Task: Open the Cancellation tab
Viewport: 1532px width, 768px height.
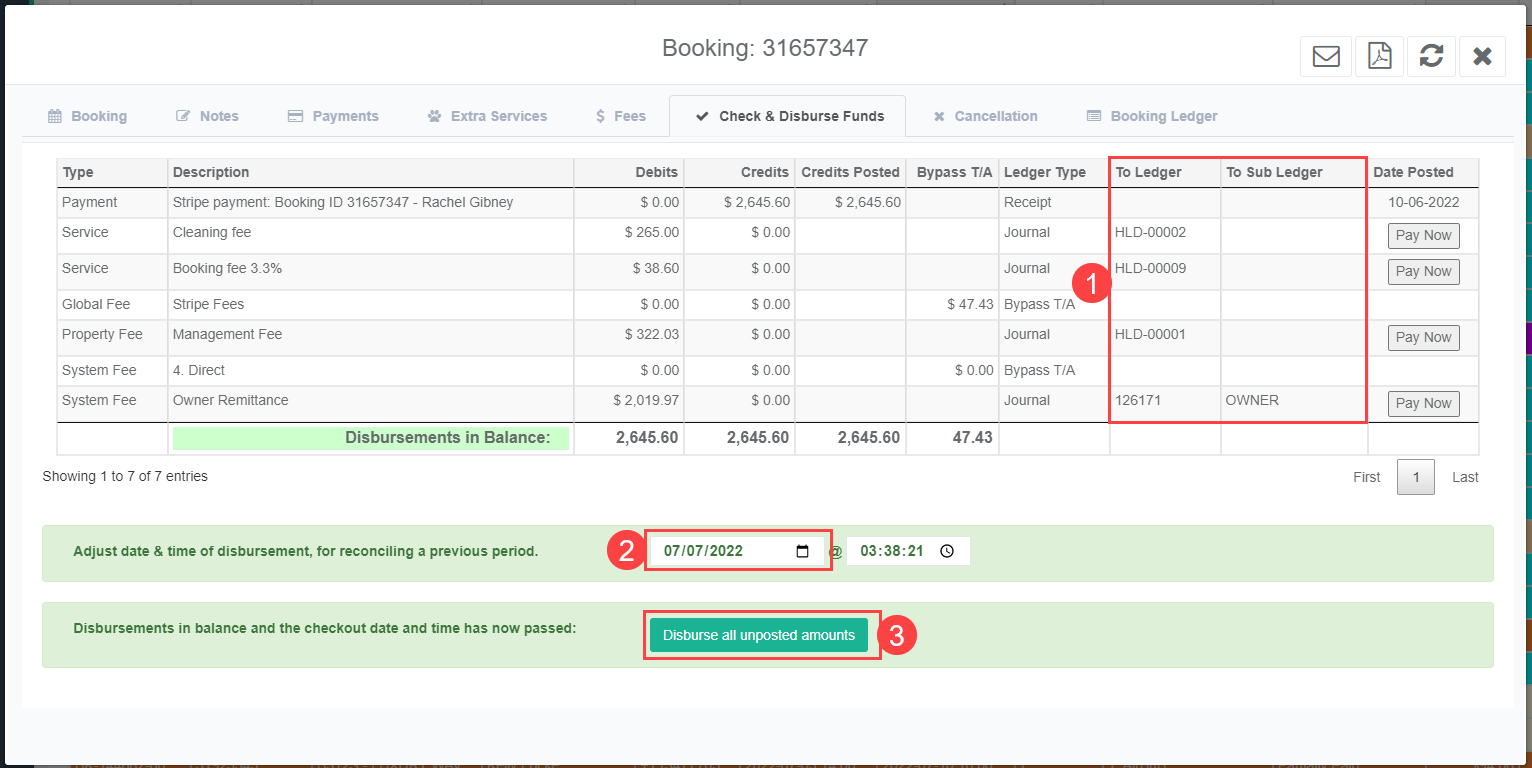Action: point(985,116)
